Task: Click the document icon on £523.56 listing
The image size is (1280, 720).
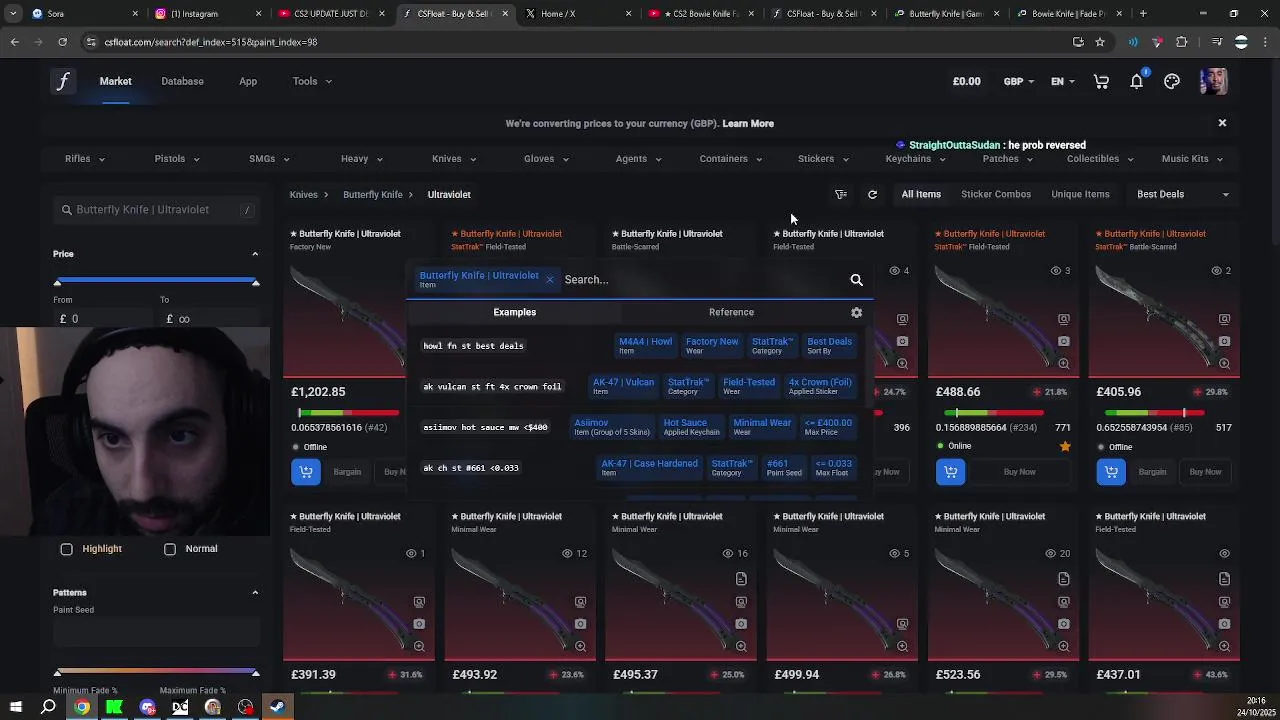Action: [x=1064, y=579]
